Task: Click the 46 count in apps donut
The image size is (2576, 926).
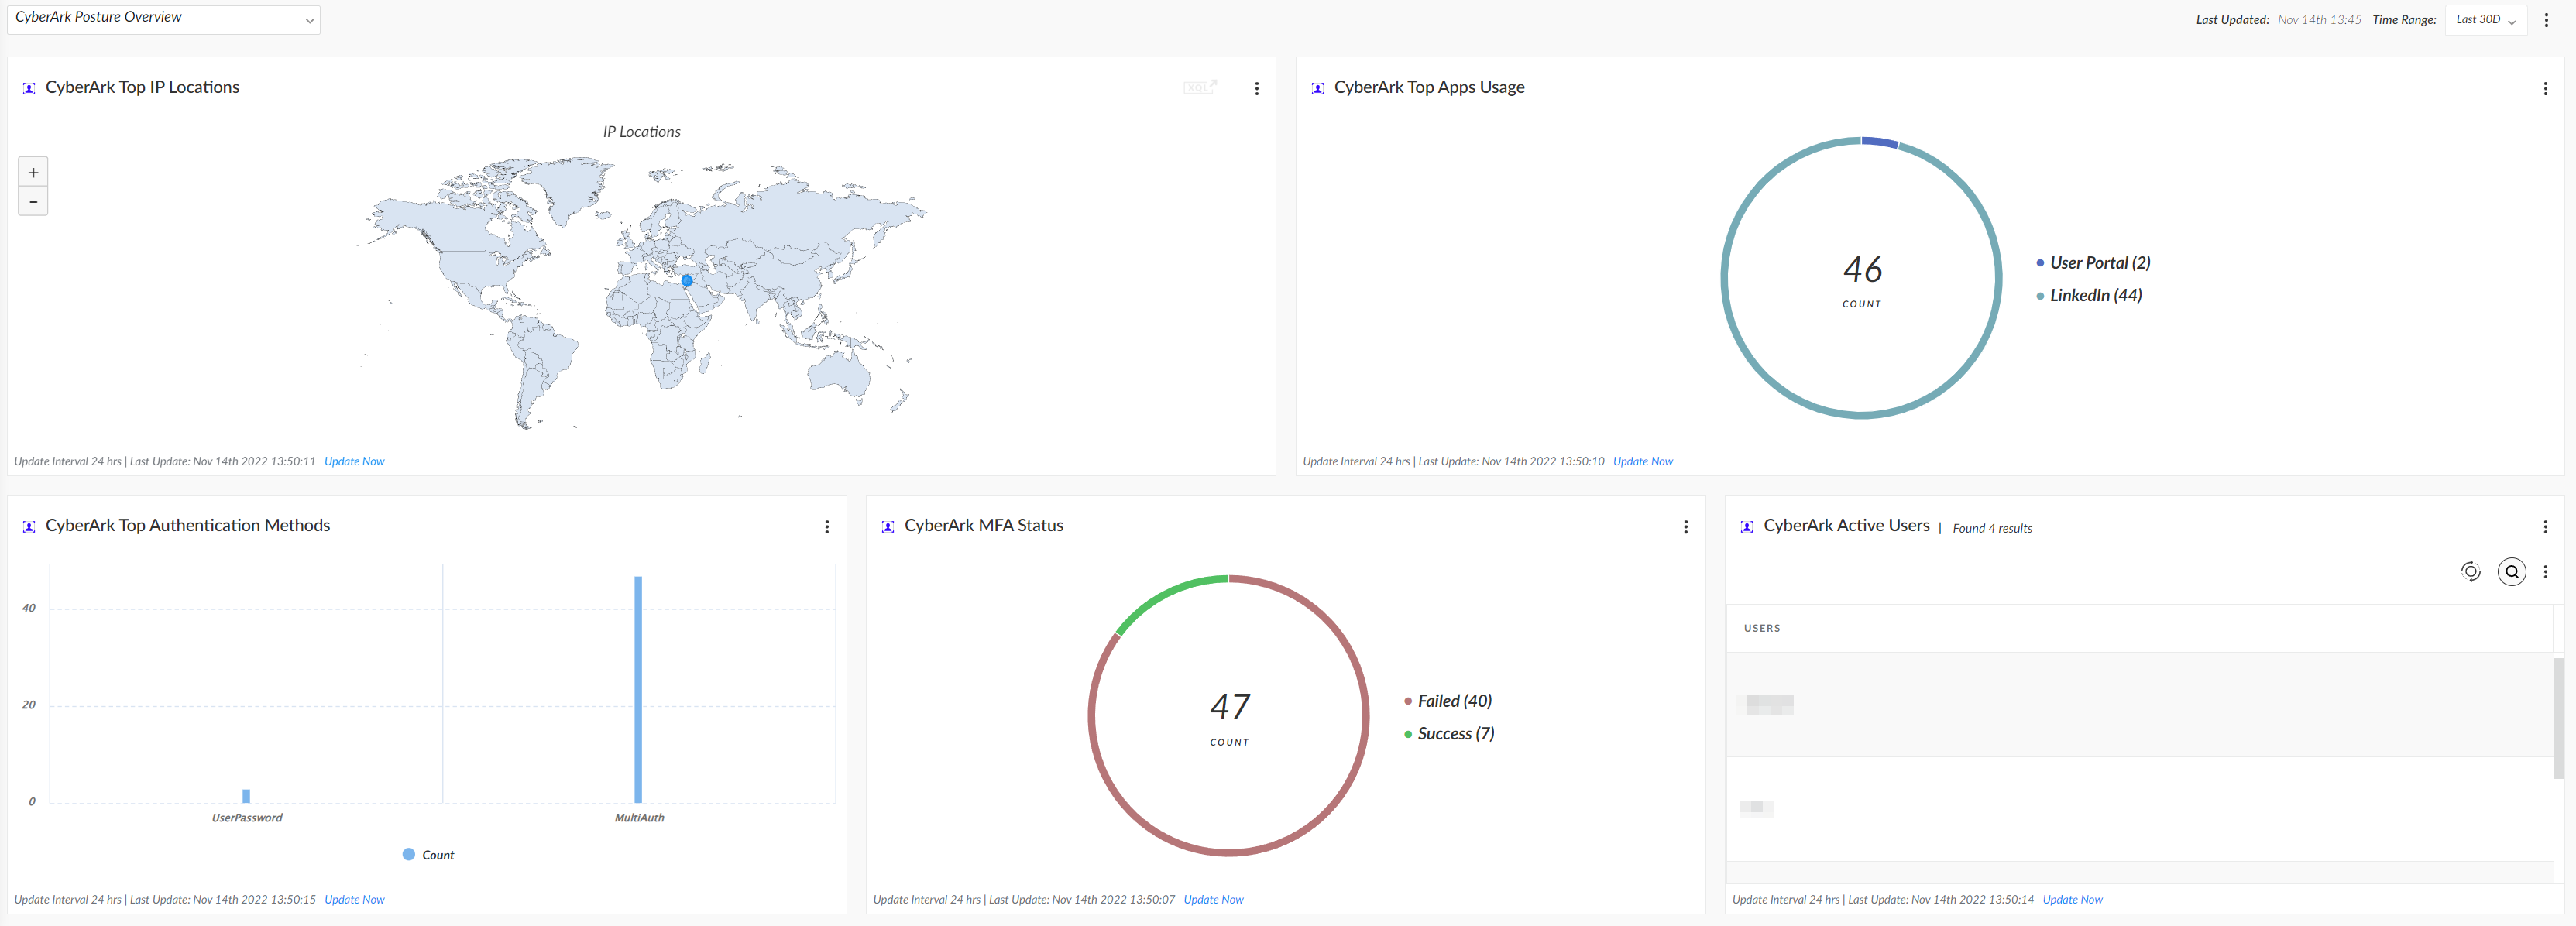Action: (1862, 269)
